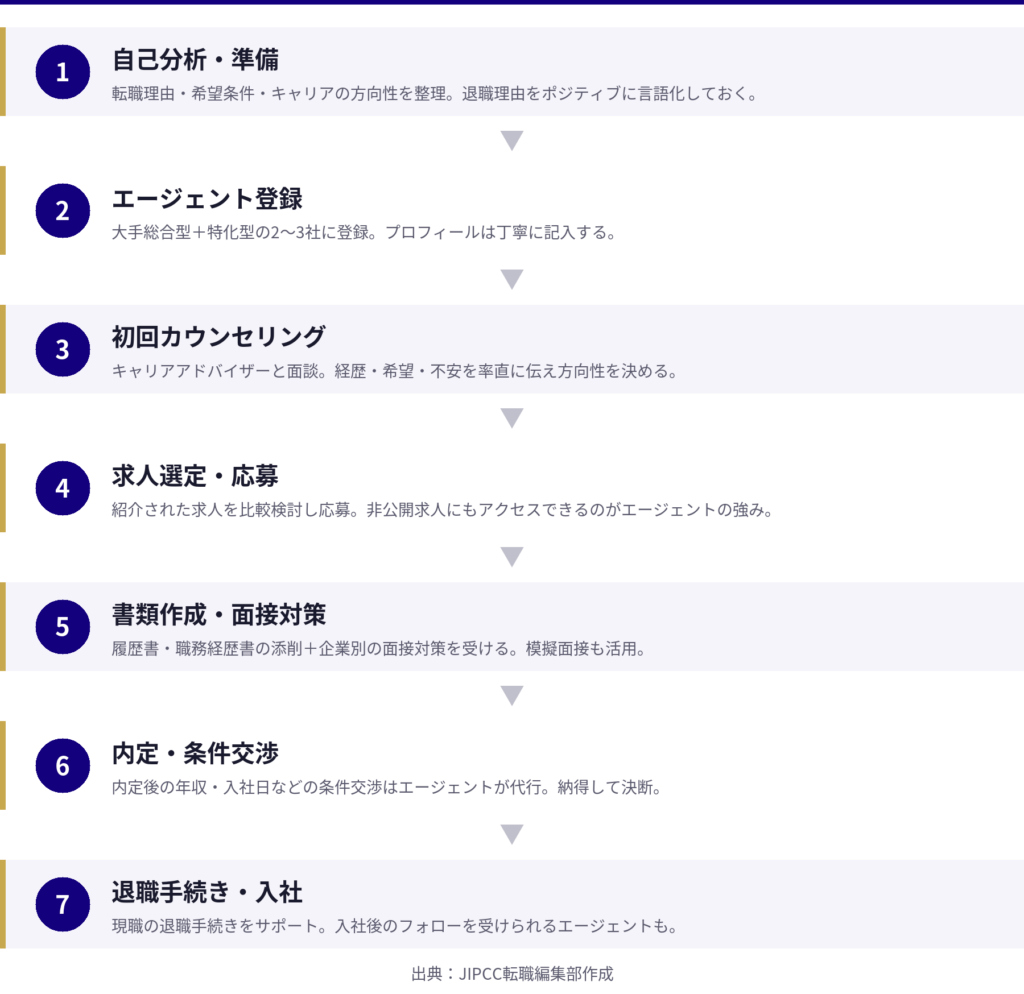
Task: Click the description text under 求人選定・応募
Action: [x=443, y=509]
